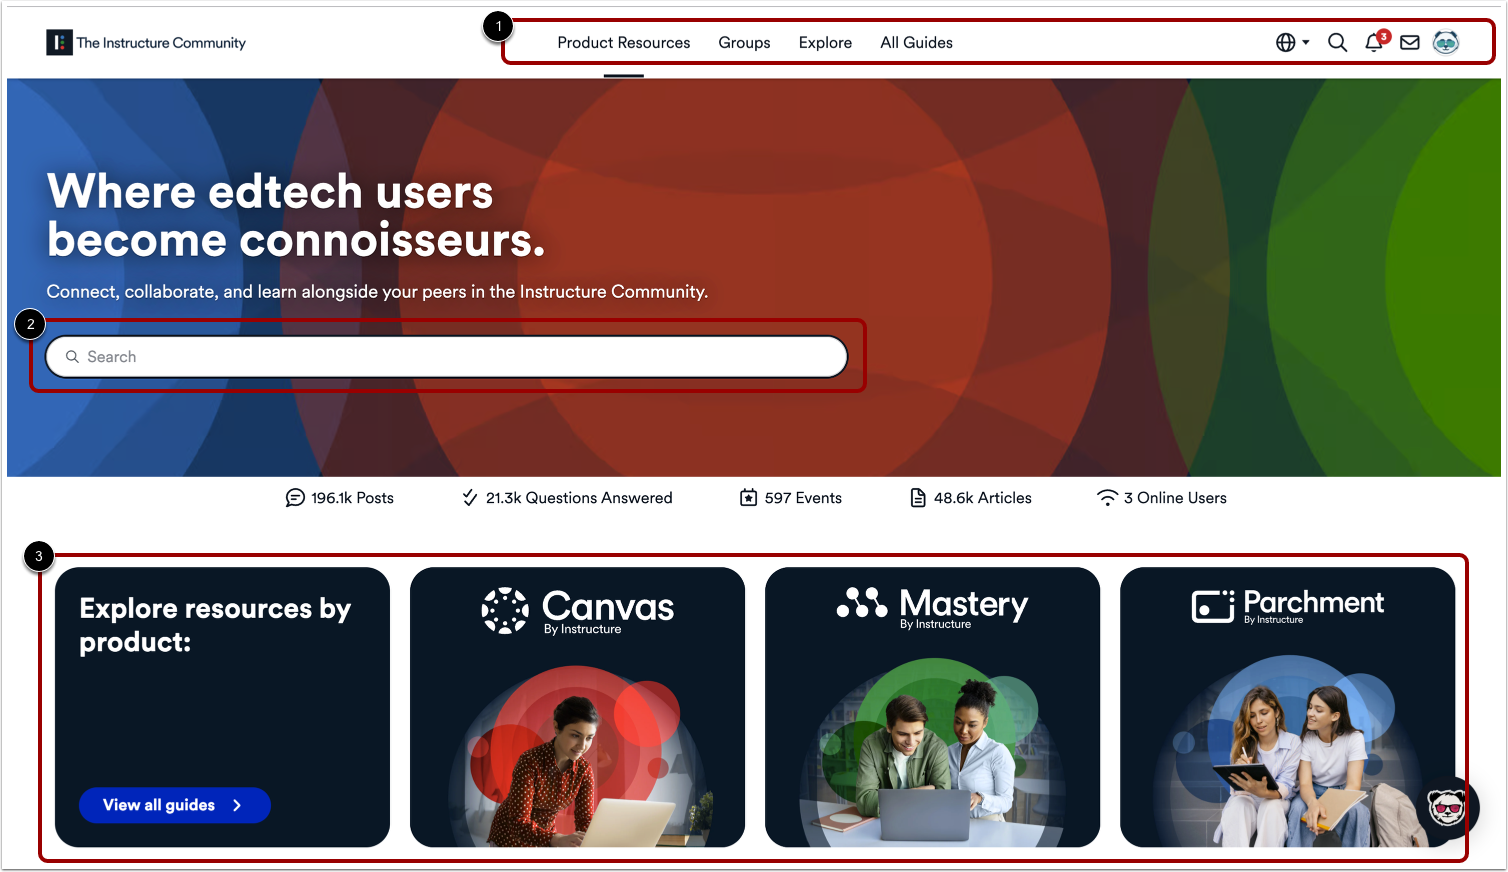Open the panda chat assistant bubble
The width and height of the screenshot is (1508, 872).
coord(1446,806)
